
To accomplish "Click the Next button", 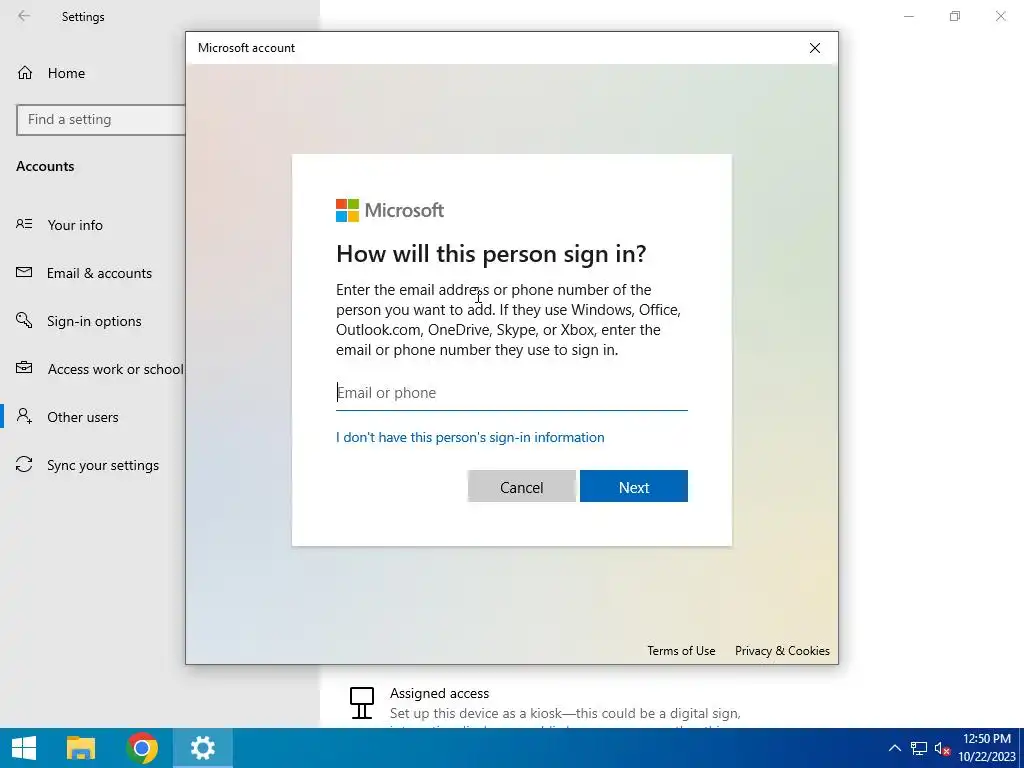I will [633, 487].
